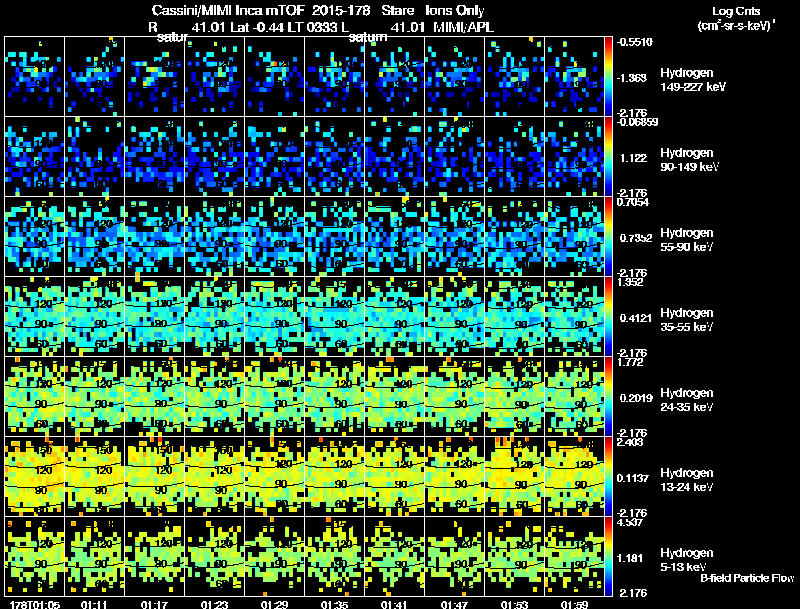Click the color bar for Hydrogen 5-13 keV
The width and height of the screenshot is (800, 609).
click(608, 556)
